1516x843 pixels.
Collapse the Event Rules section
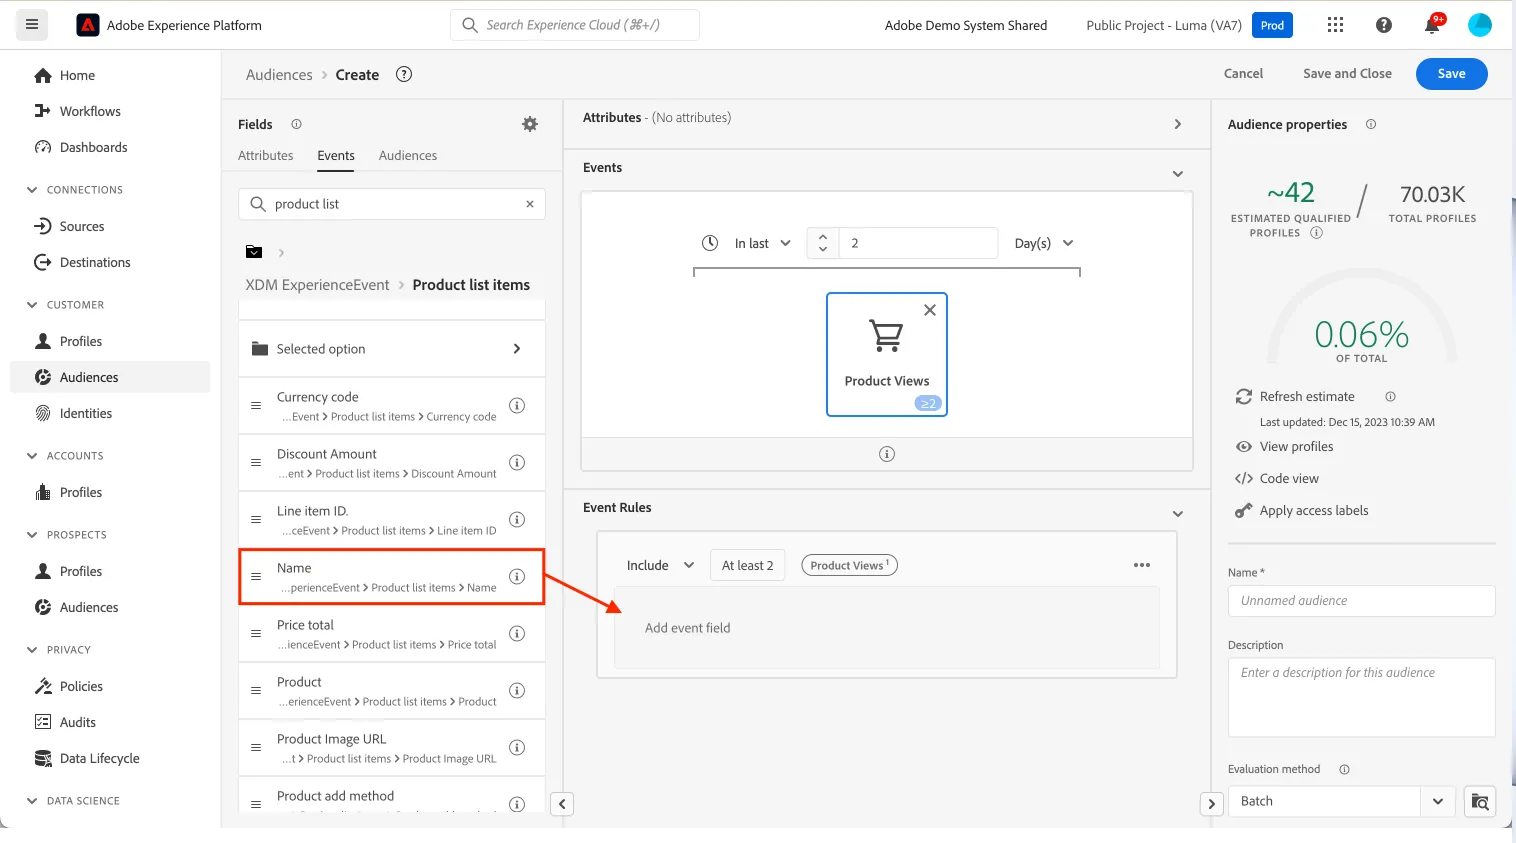1178,514
